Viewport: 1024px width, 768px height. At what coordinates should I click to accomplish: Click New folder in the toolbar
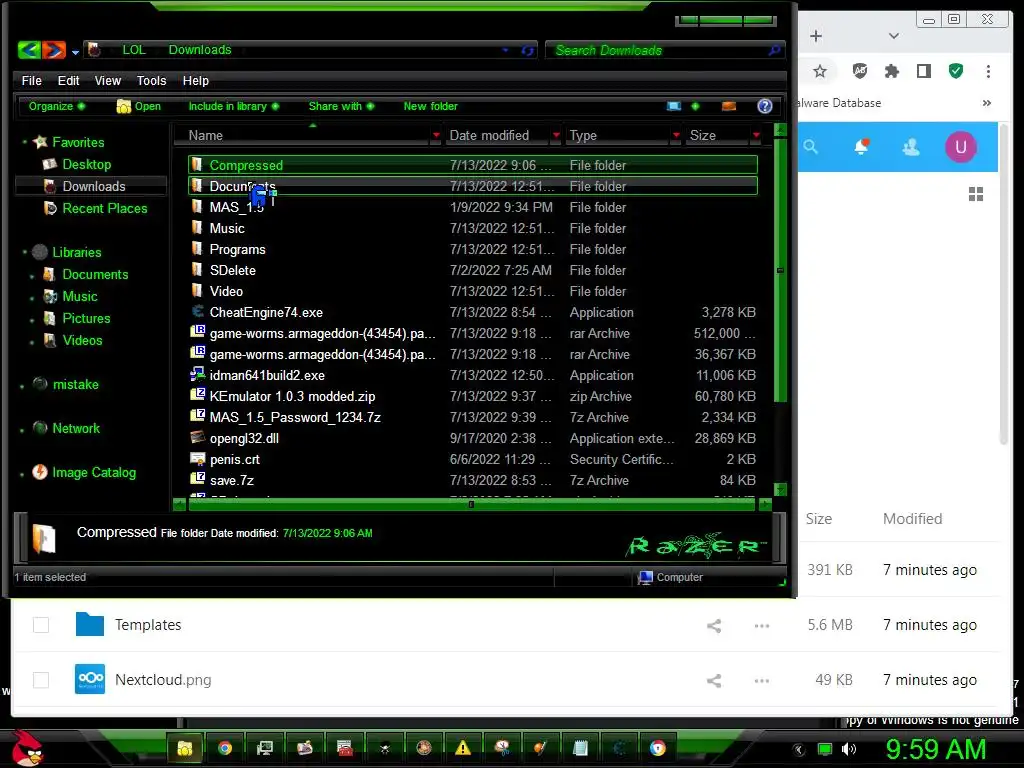click(x=430, y=106)
